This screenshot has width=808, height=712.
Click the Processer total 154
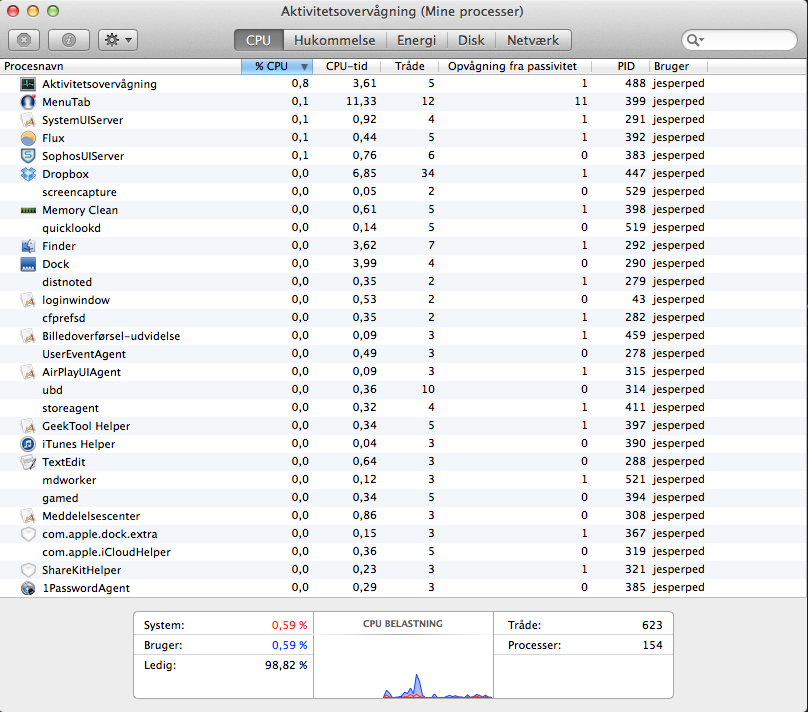[x=652, y=645]
